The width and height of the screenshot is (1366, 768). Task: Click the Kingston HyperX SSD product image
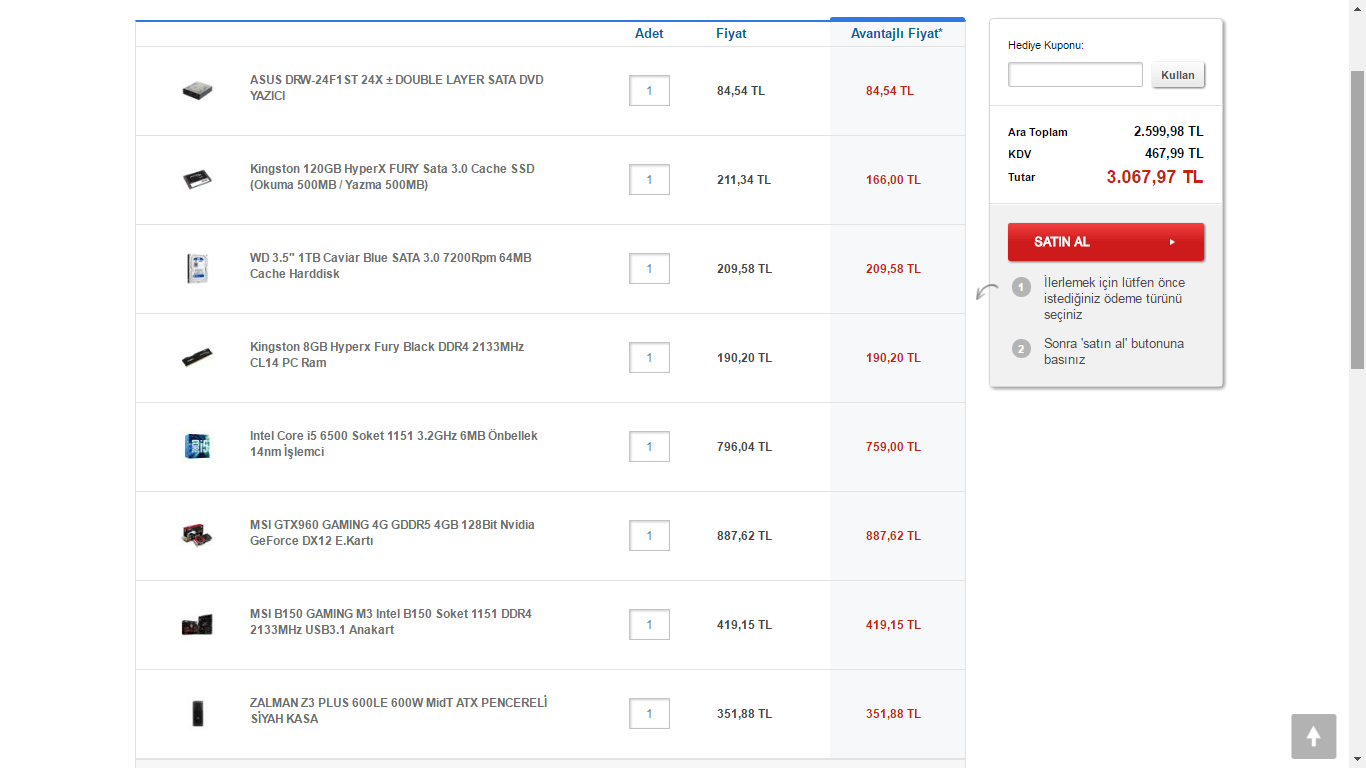(198, 180)
